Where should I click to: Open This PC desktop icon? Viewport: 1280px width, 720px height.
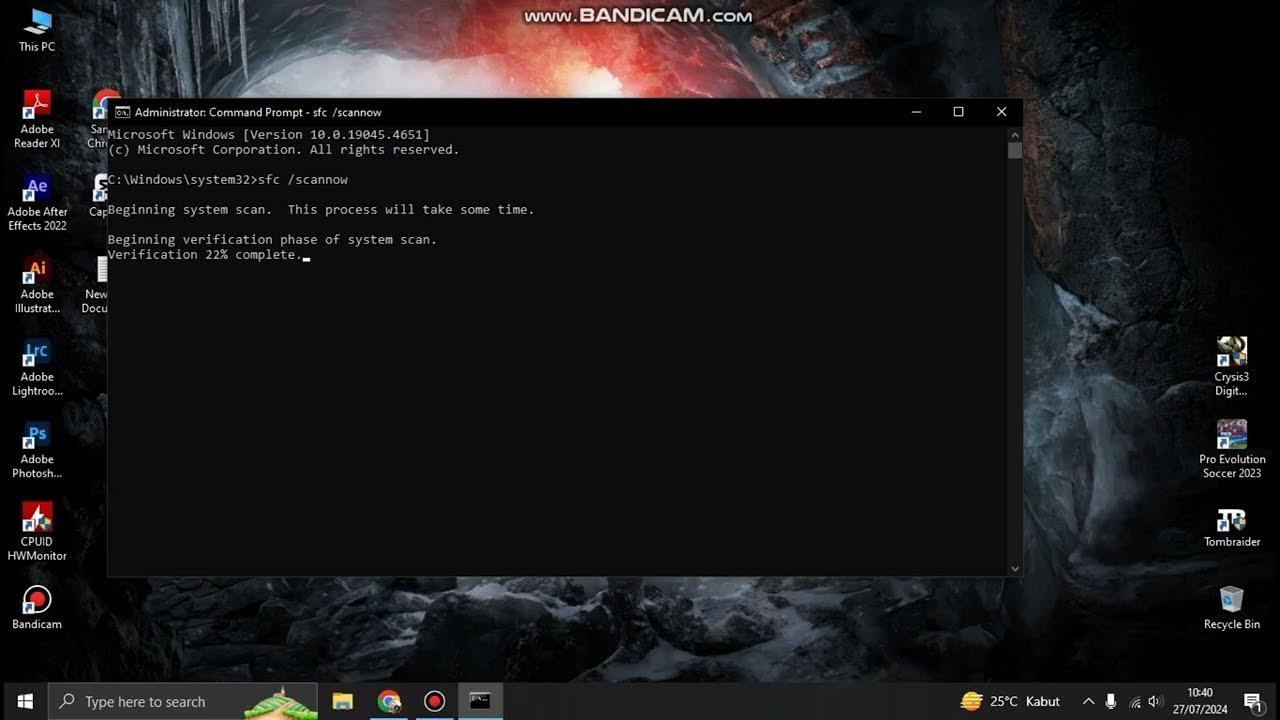pyautogui.click(x=37, y=30)
